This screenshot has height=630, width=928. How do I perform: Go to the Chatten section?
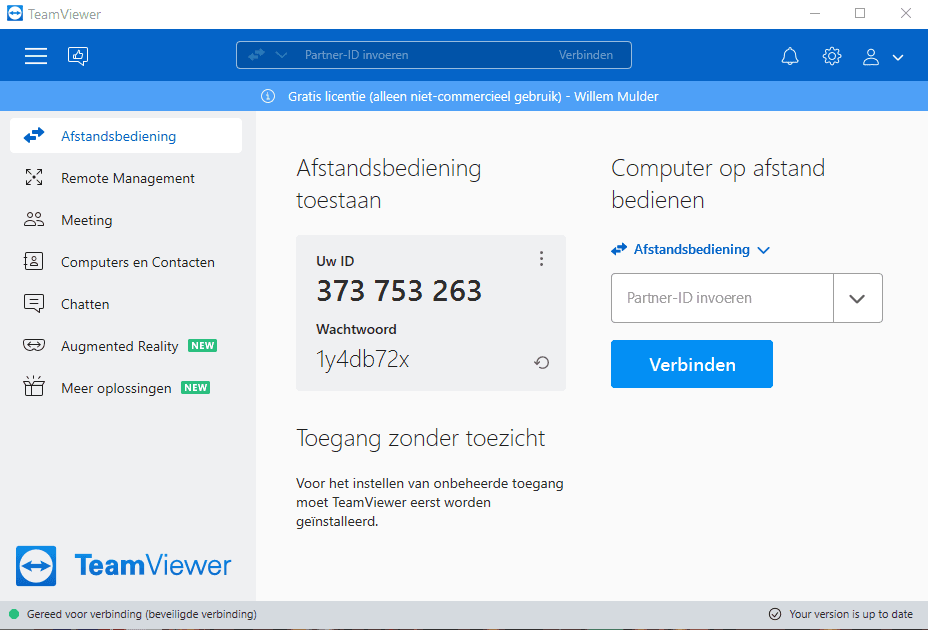[126, 304]
